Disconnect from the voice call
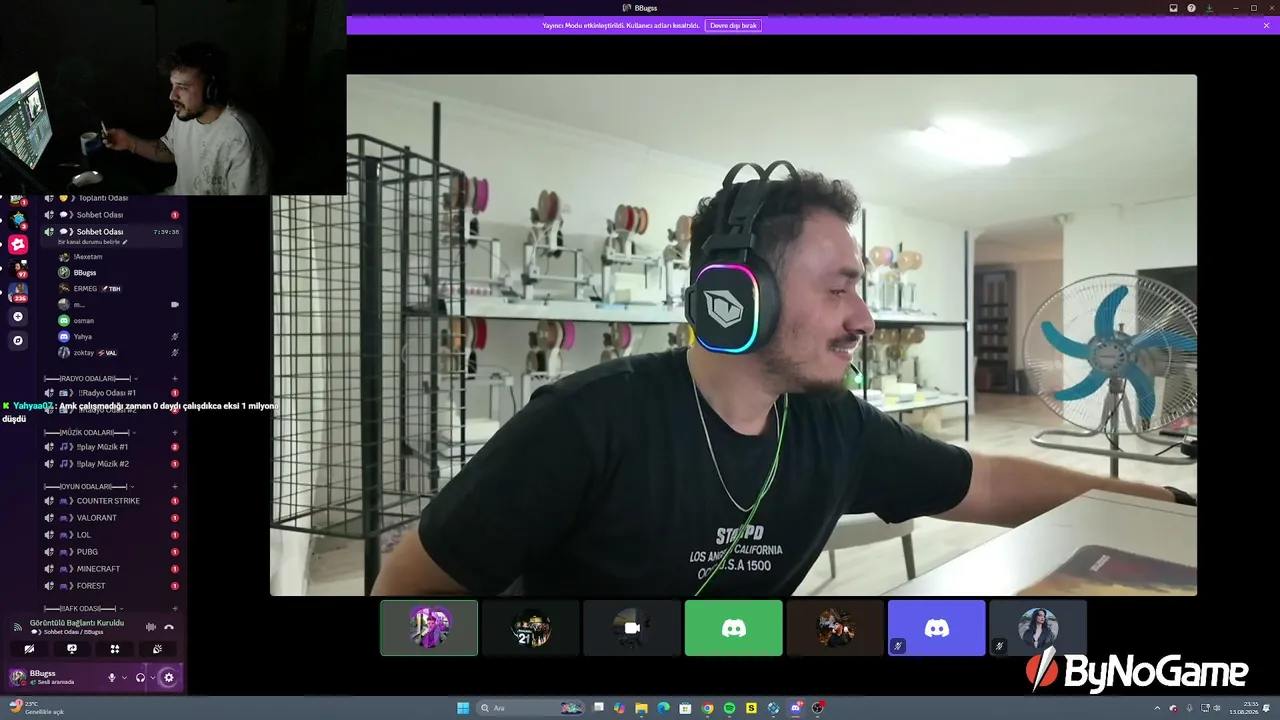This screenshot has width=1280, height=720. click(x=169, y=627)
